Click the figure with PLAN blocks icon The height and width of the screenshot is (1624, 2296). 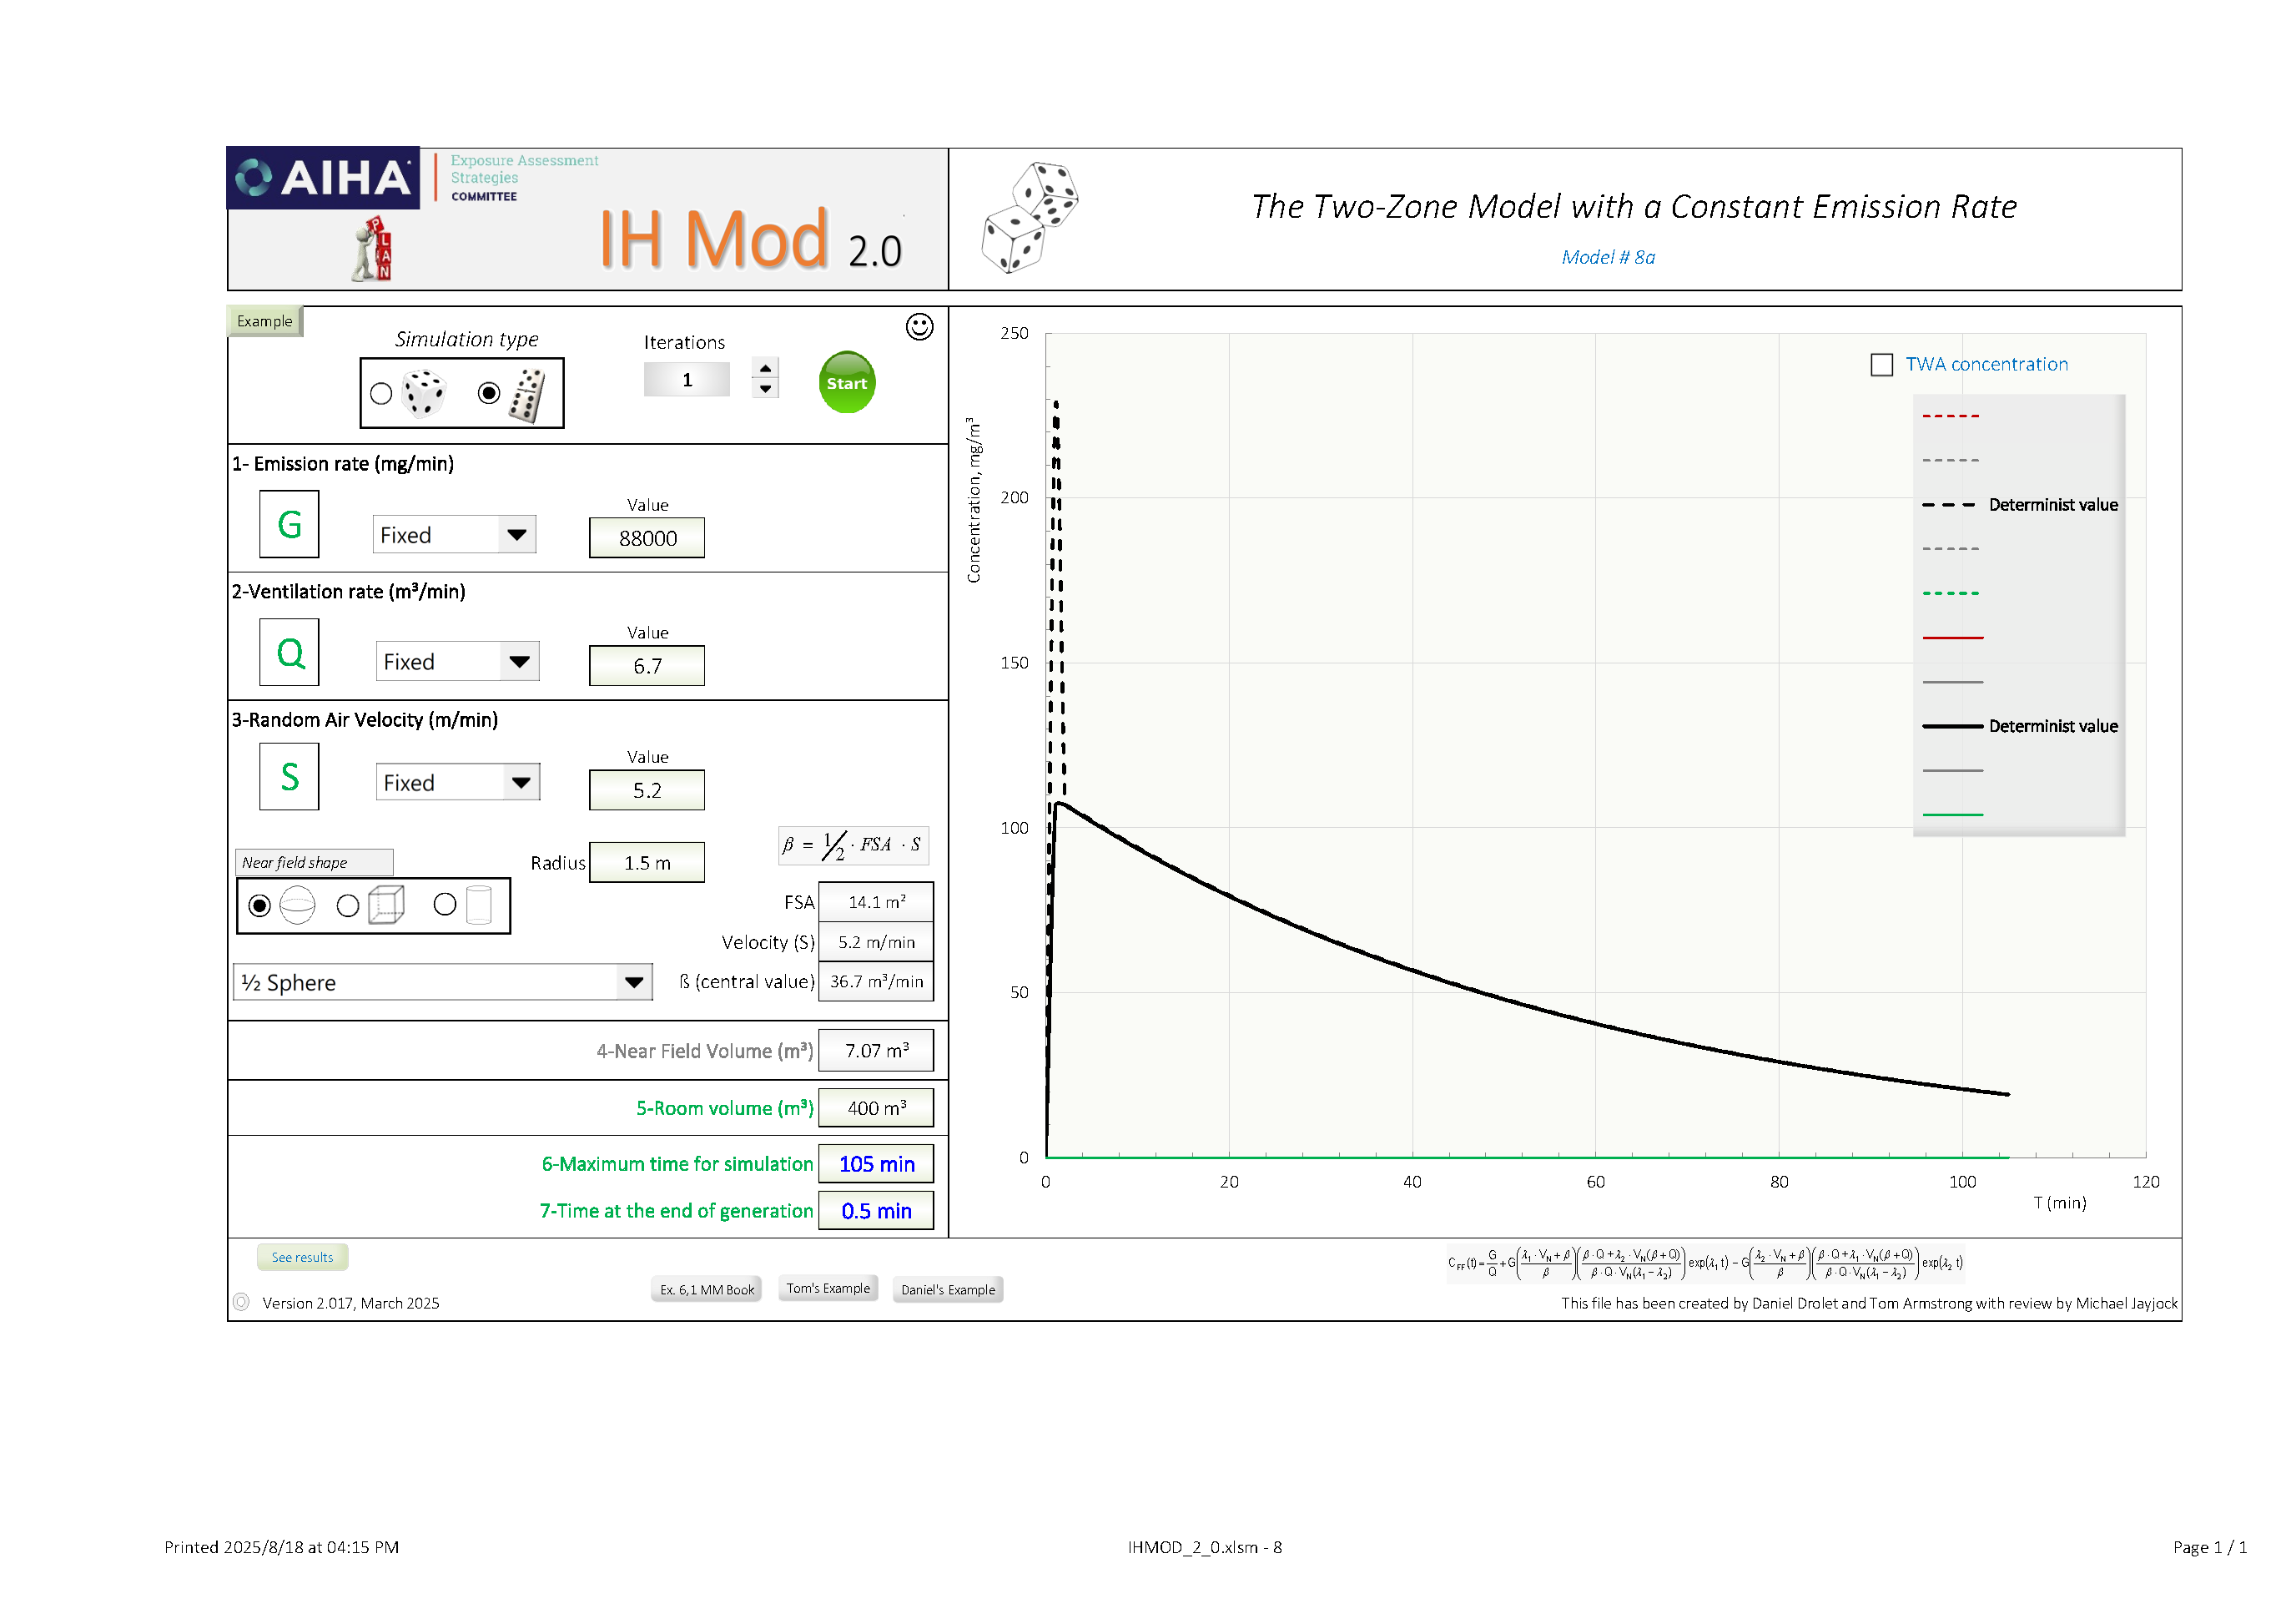point(373,250)
